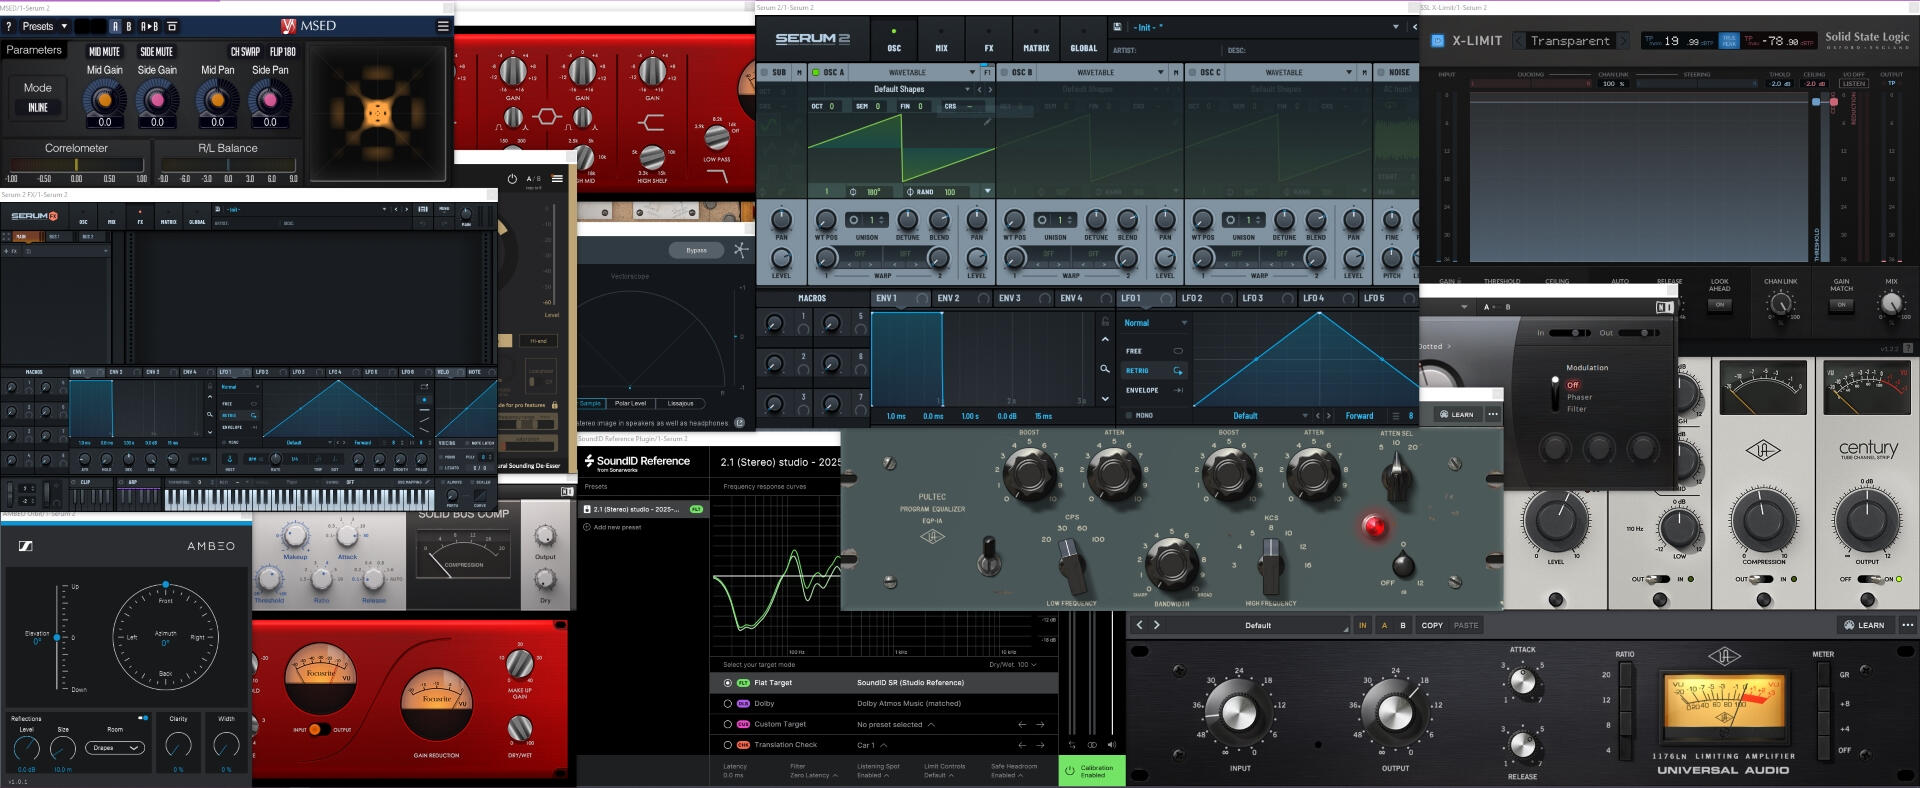
Task: Click the three-dots menu in 1176 toolbar
Action: [1907, 625]
